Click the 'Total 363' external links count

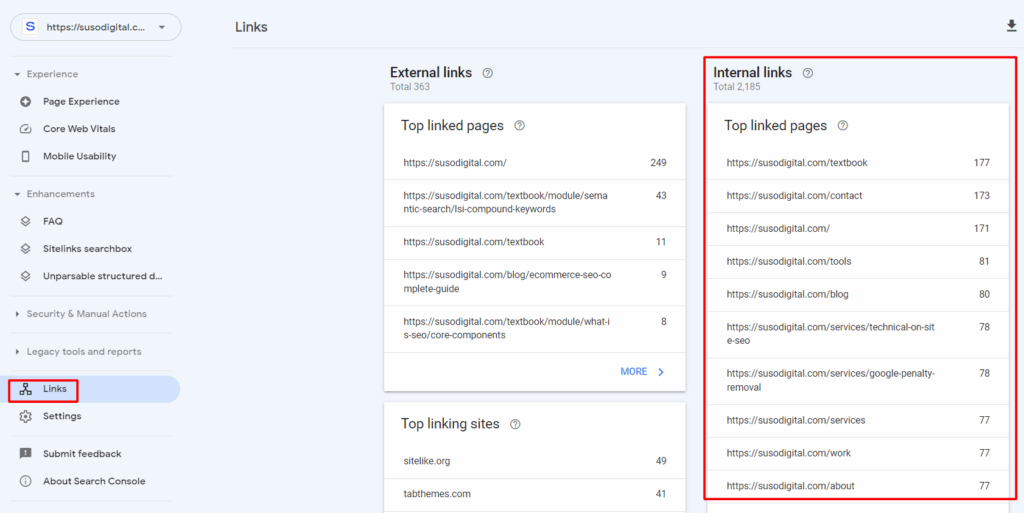pyautogui.click(x=409, y=87)
